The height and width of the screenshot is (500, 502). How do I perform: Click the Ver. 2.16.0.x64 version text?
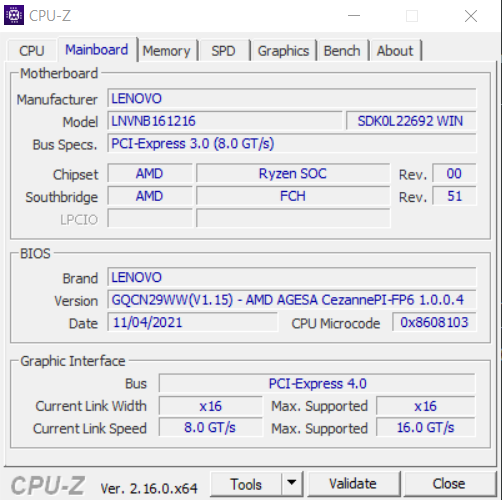(149, 489)
